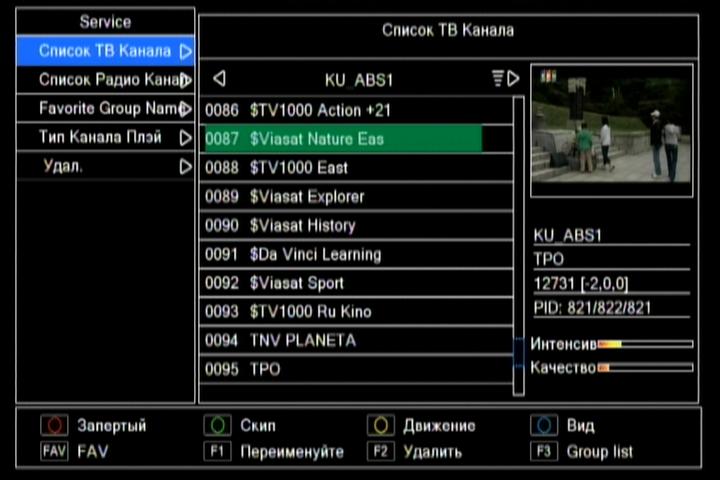The image size is (720, 480).
Task: Select channel 0088 $TV1000 East
Action: (356, 168)
